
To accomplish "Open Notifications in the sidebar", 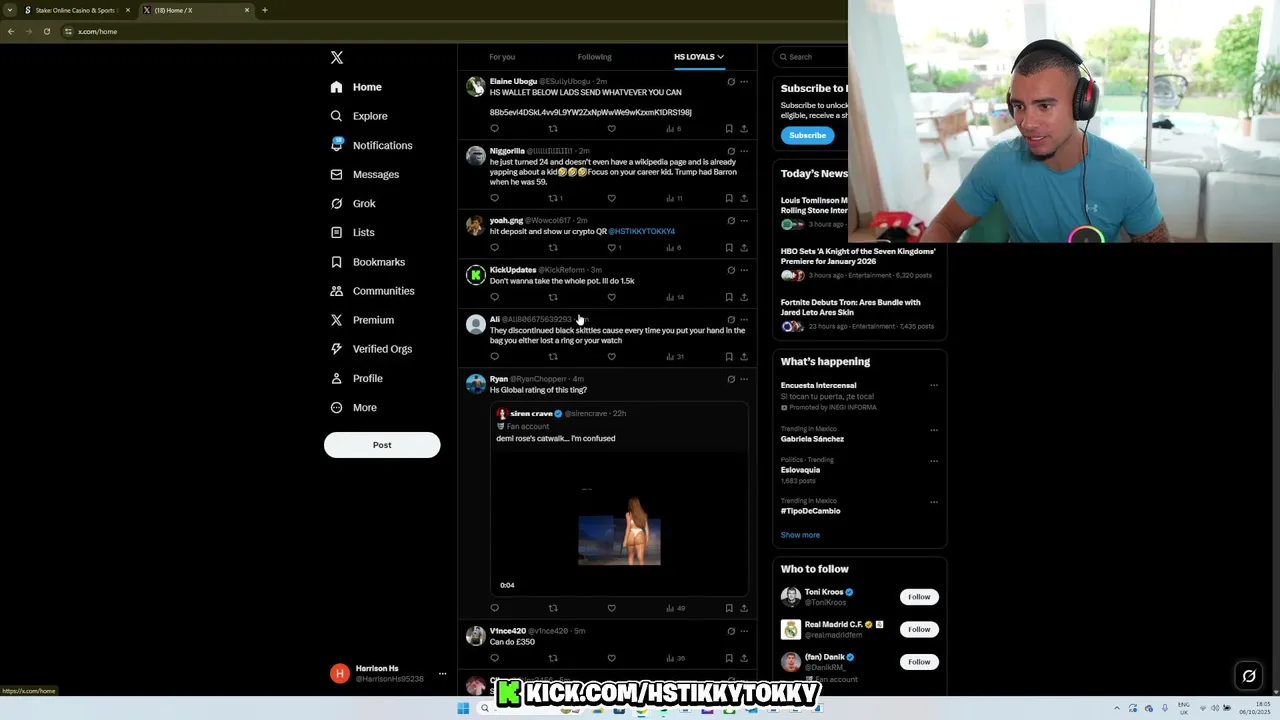I will click(371, 145).
